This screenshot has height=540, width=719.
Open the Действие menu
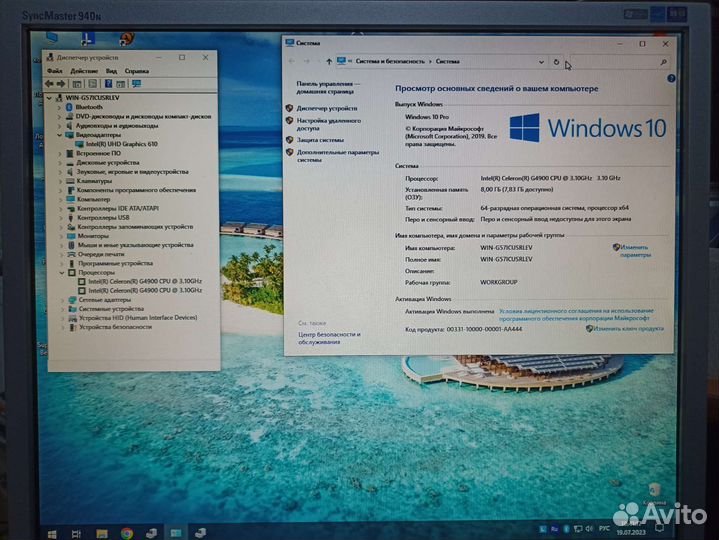pyautogui.click(x=84, y=71)
